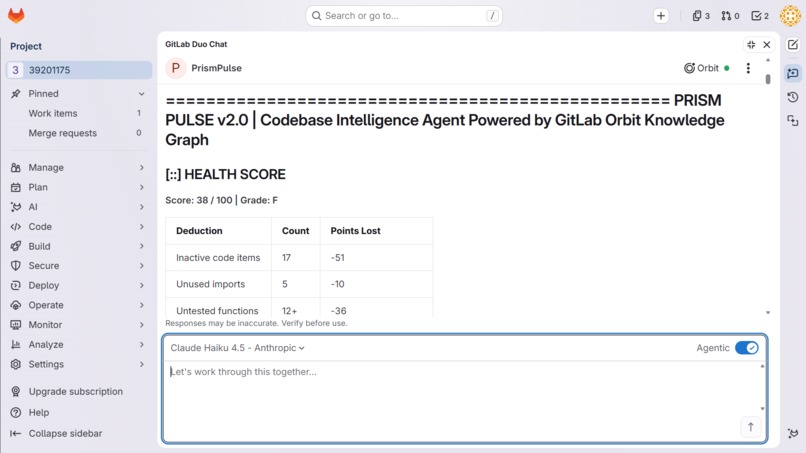Select the 'Inactive code items' table cell
Screen dimensions: 806x453
(x=218, y=258)
